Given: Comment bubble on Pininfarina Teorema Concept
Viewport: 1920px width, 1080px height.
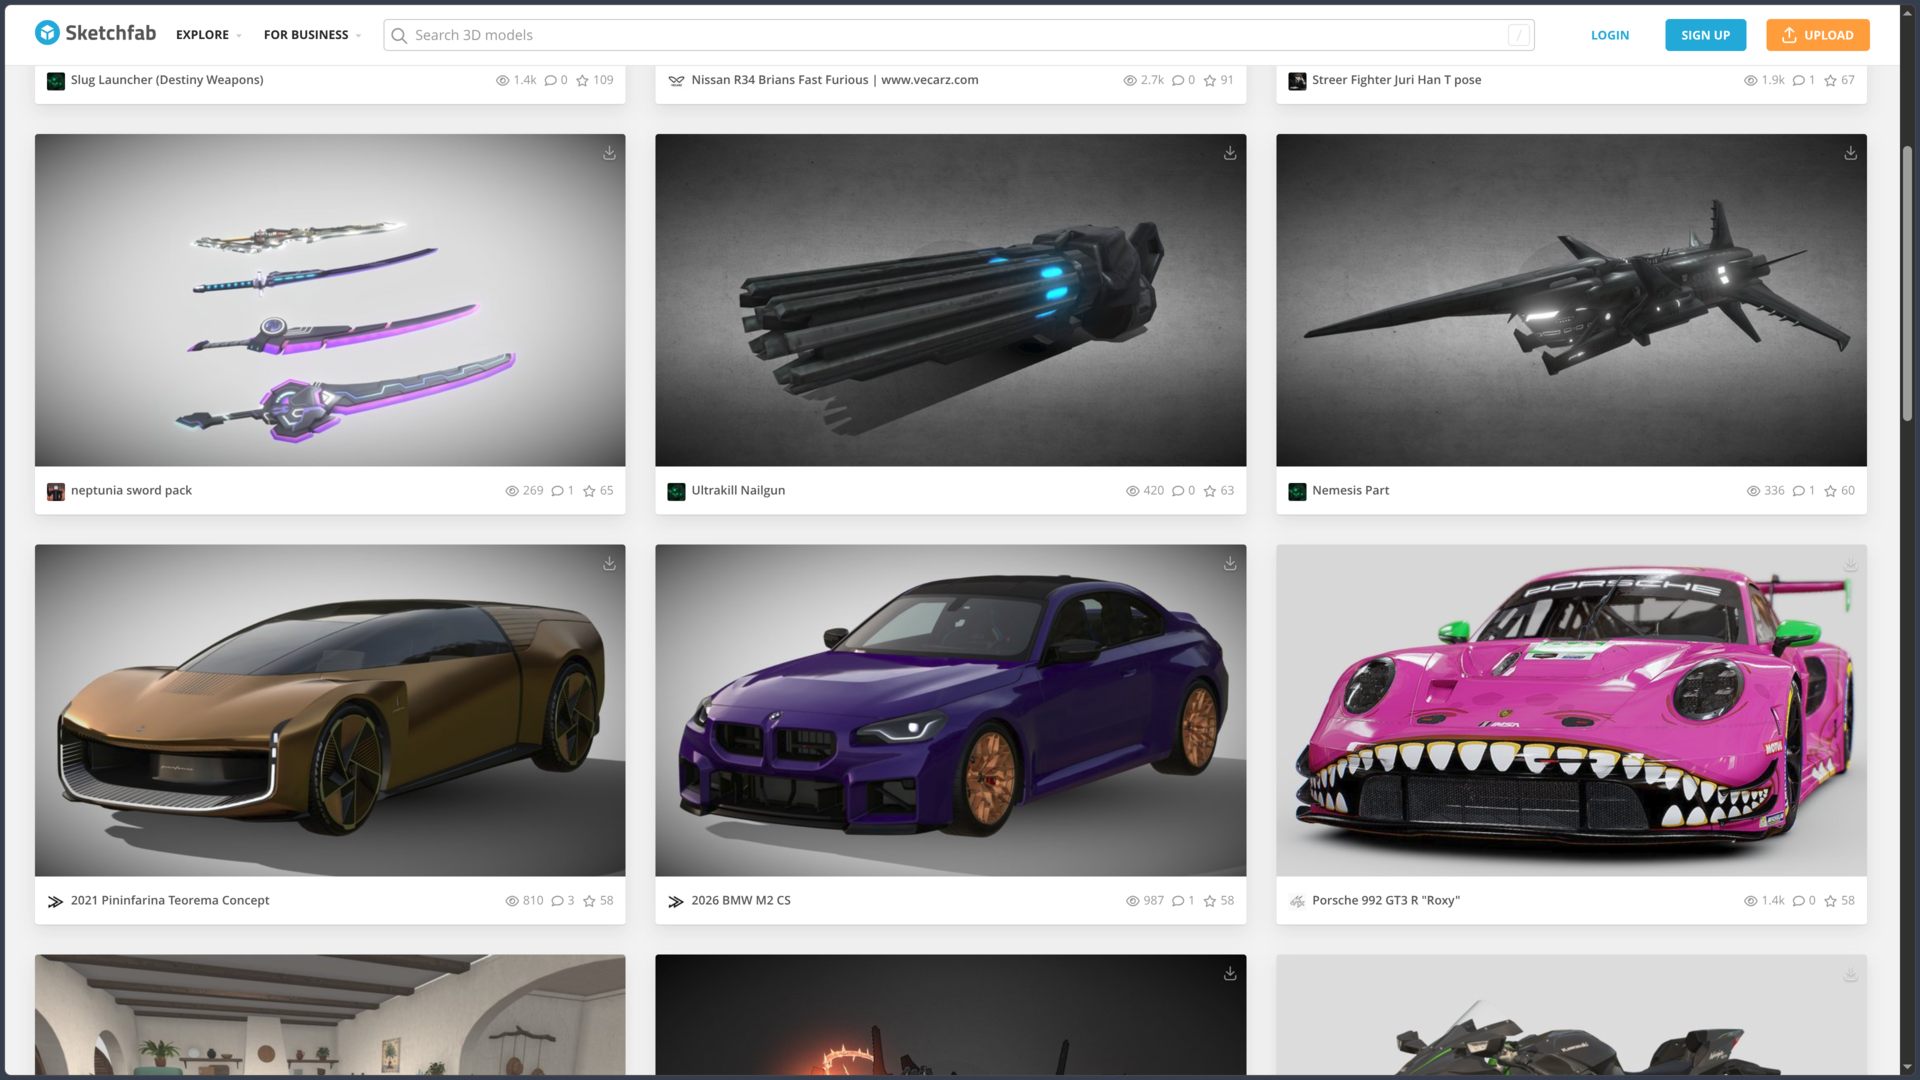Looking at the screenshot, I should pyautogui.click(x=557, y=901).
